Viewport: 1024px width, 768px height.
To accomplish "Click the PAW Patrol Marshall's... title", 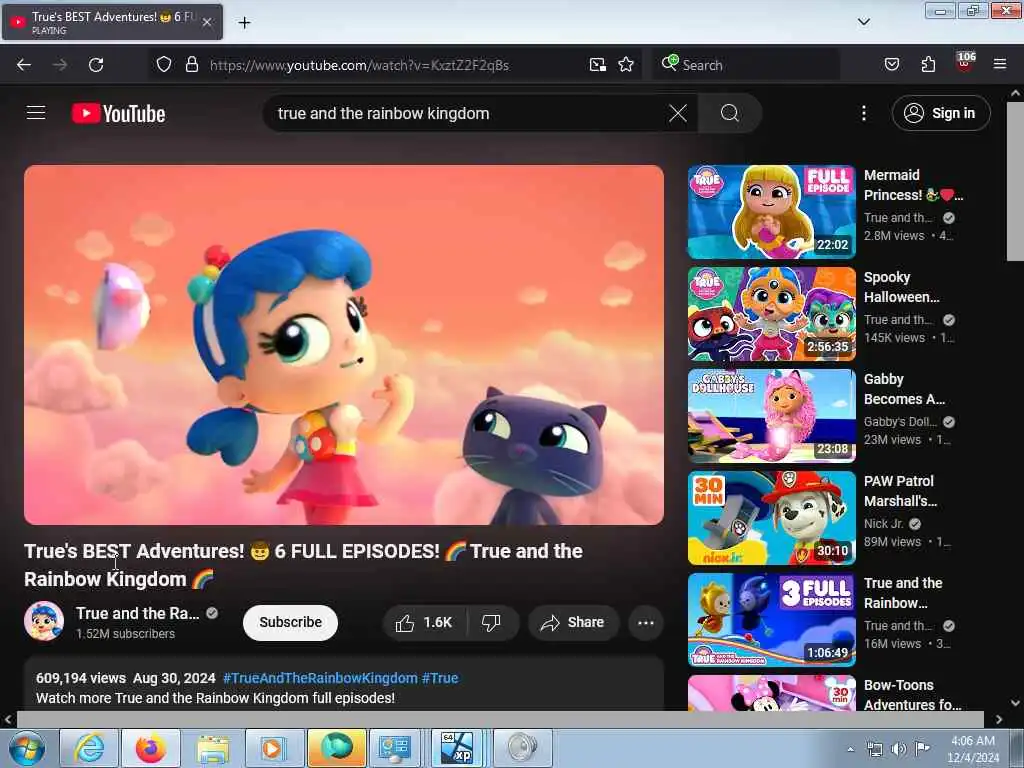I will pos(901,490).
